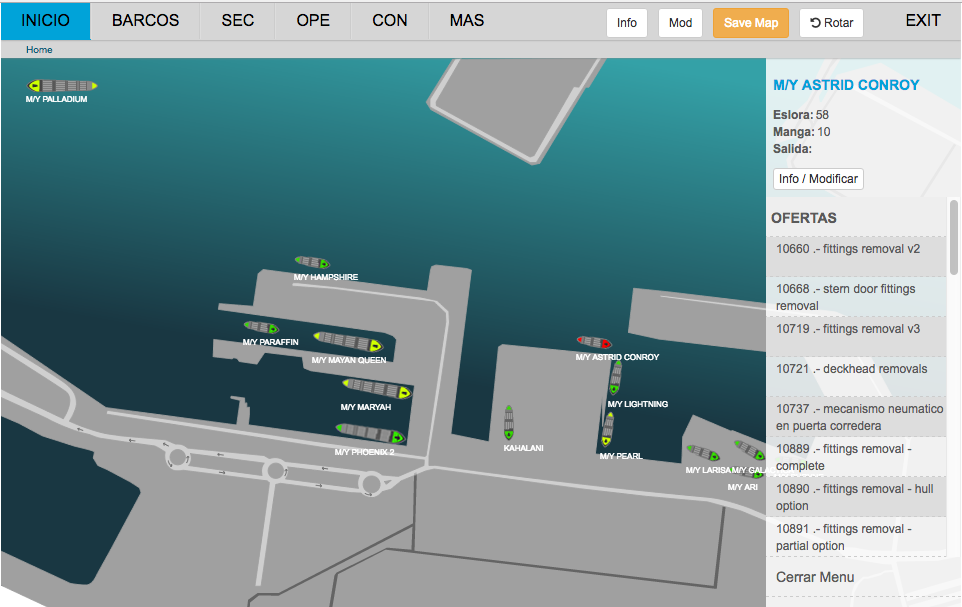Screen dimensions: 962x607
Task: Open the Home breadcrumb link
Action: pos(39,49)
